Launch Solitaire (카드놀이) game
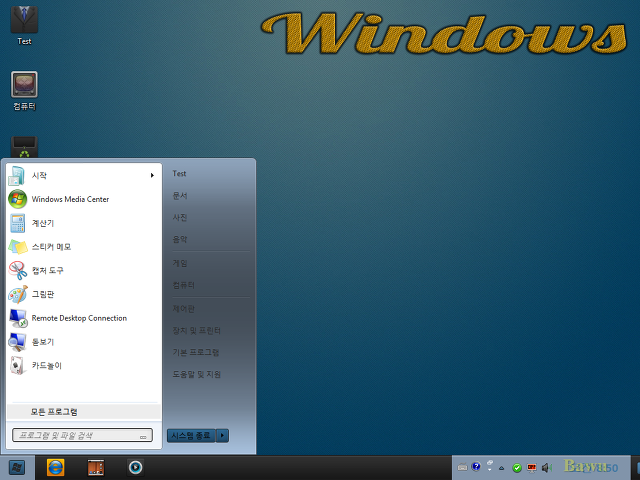Screen dimensions: 640x480 [84, 365]
